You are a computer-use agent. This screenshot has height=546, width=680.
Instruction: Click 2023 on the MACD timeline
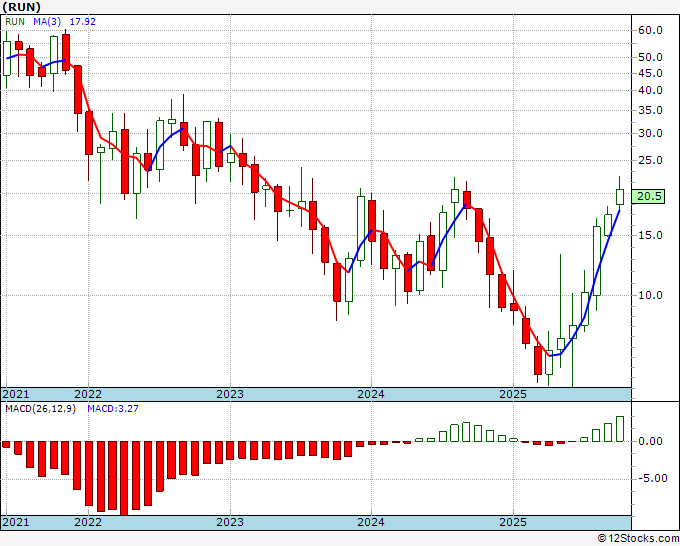[230, 522]
